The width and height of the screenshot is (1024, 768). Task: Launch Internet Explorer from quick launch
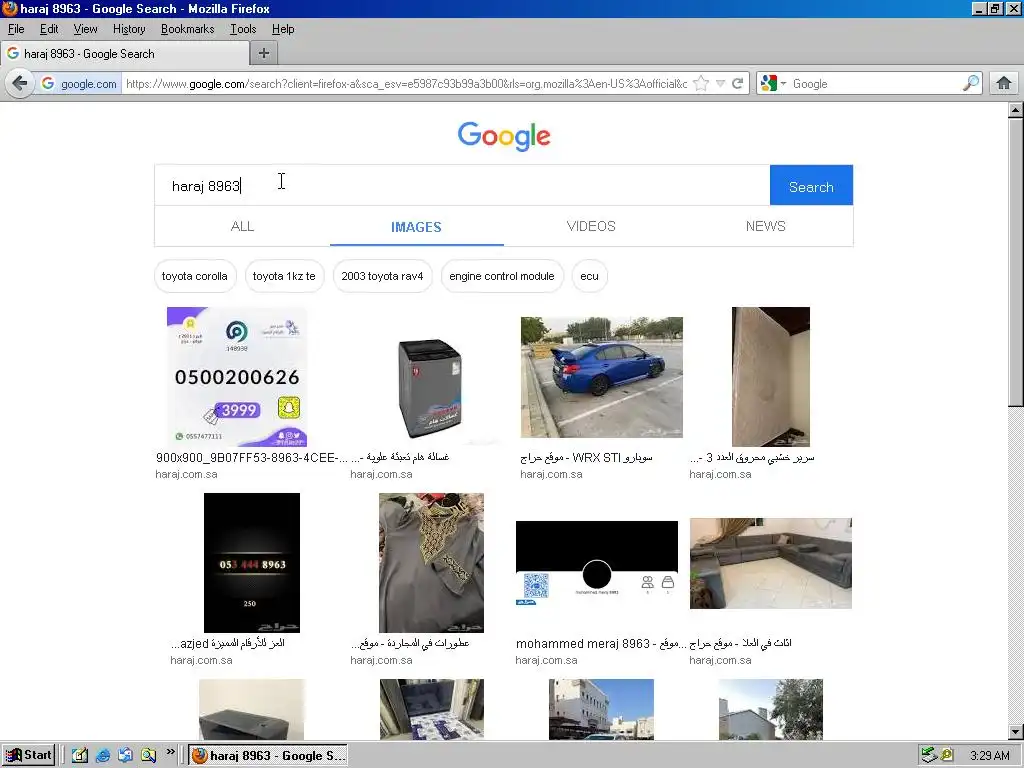[x=103, y=756]
